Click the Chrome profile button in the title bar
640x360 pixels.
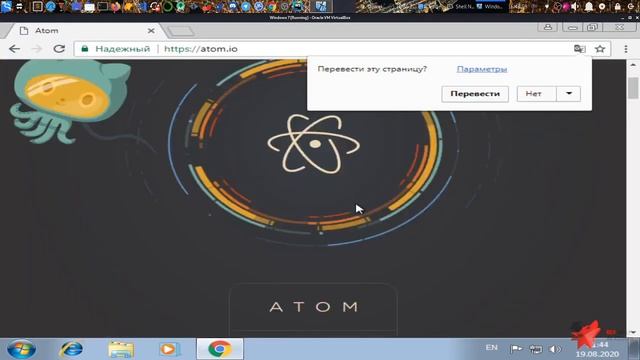[548, 27]
